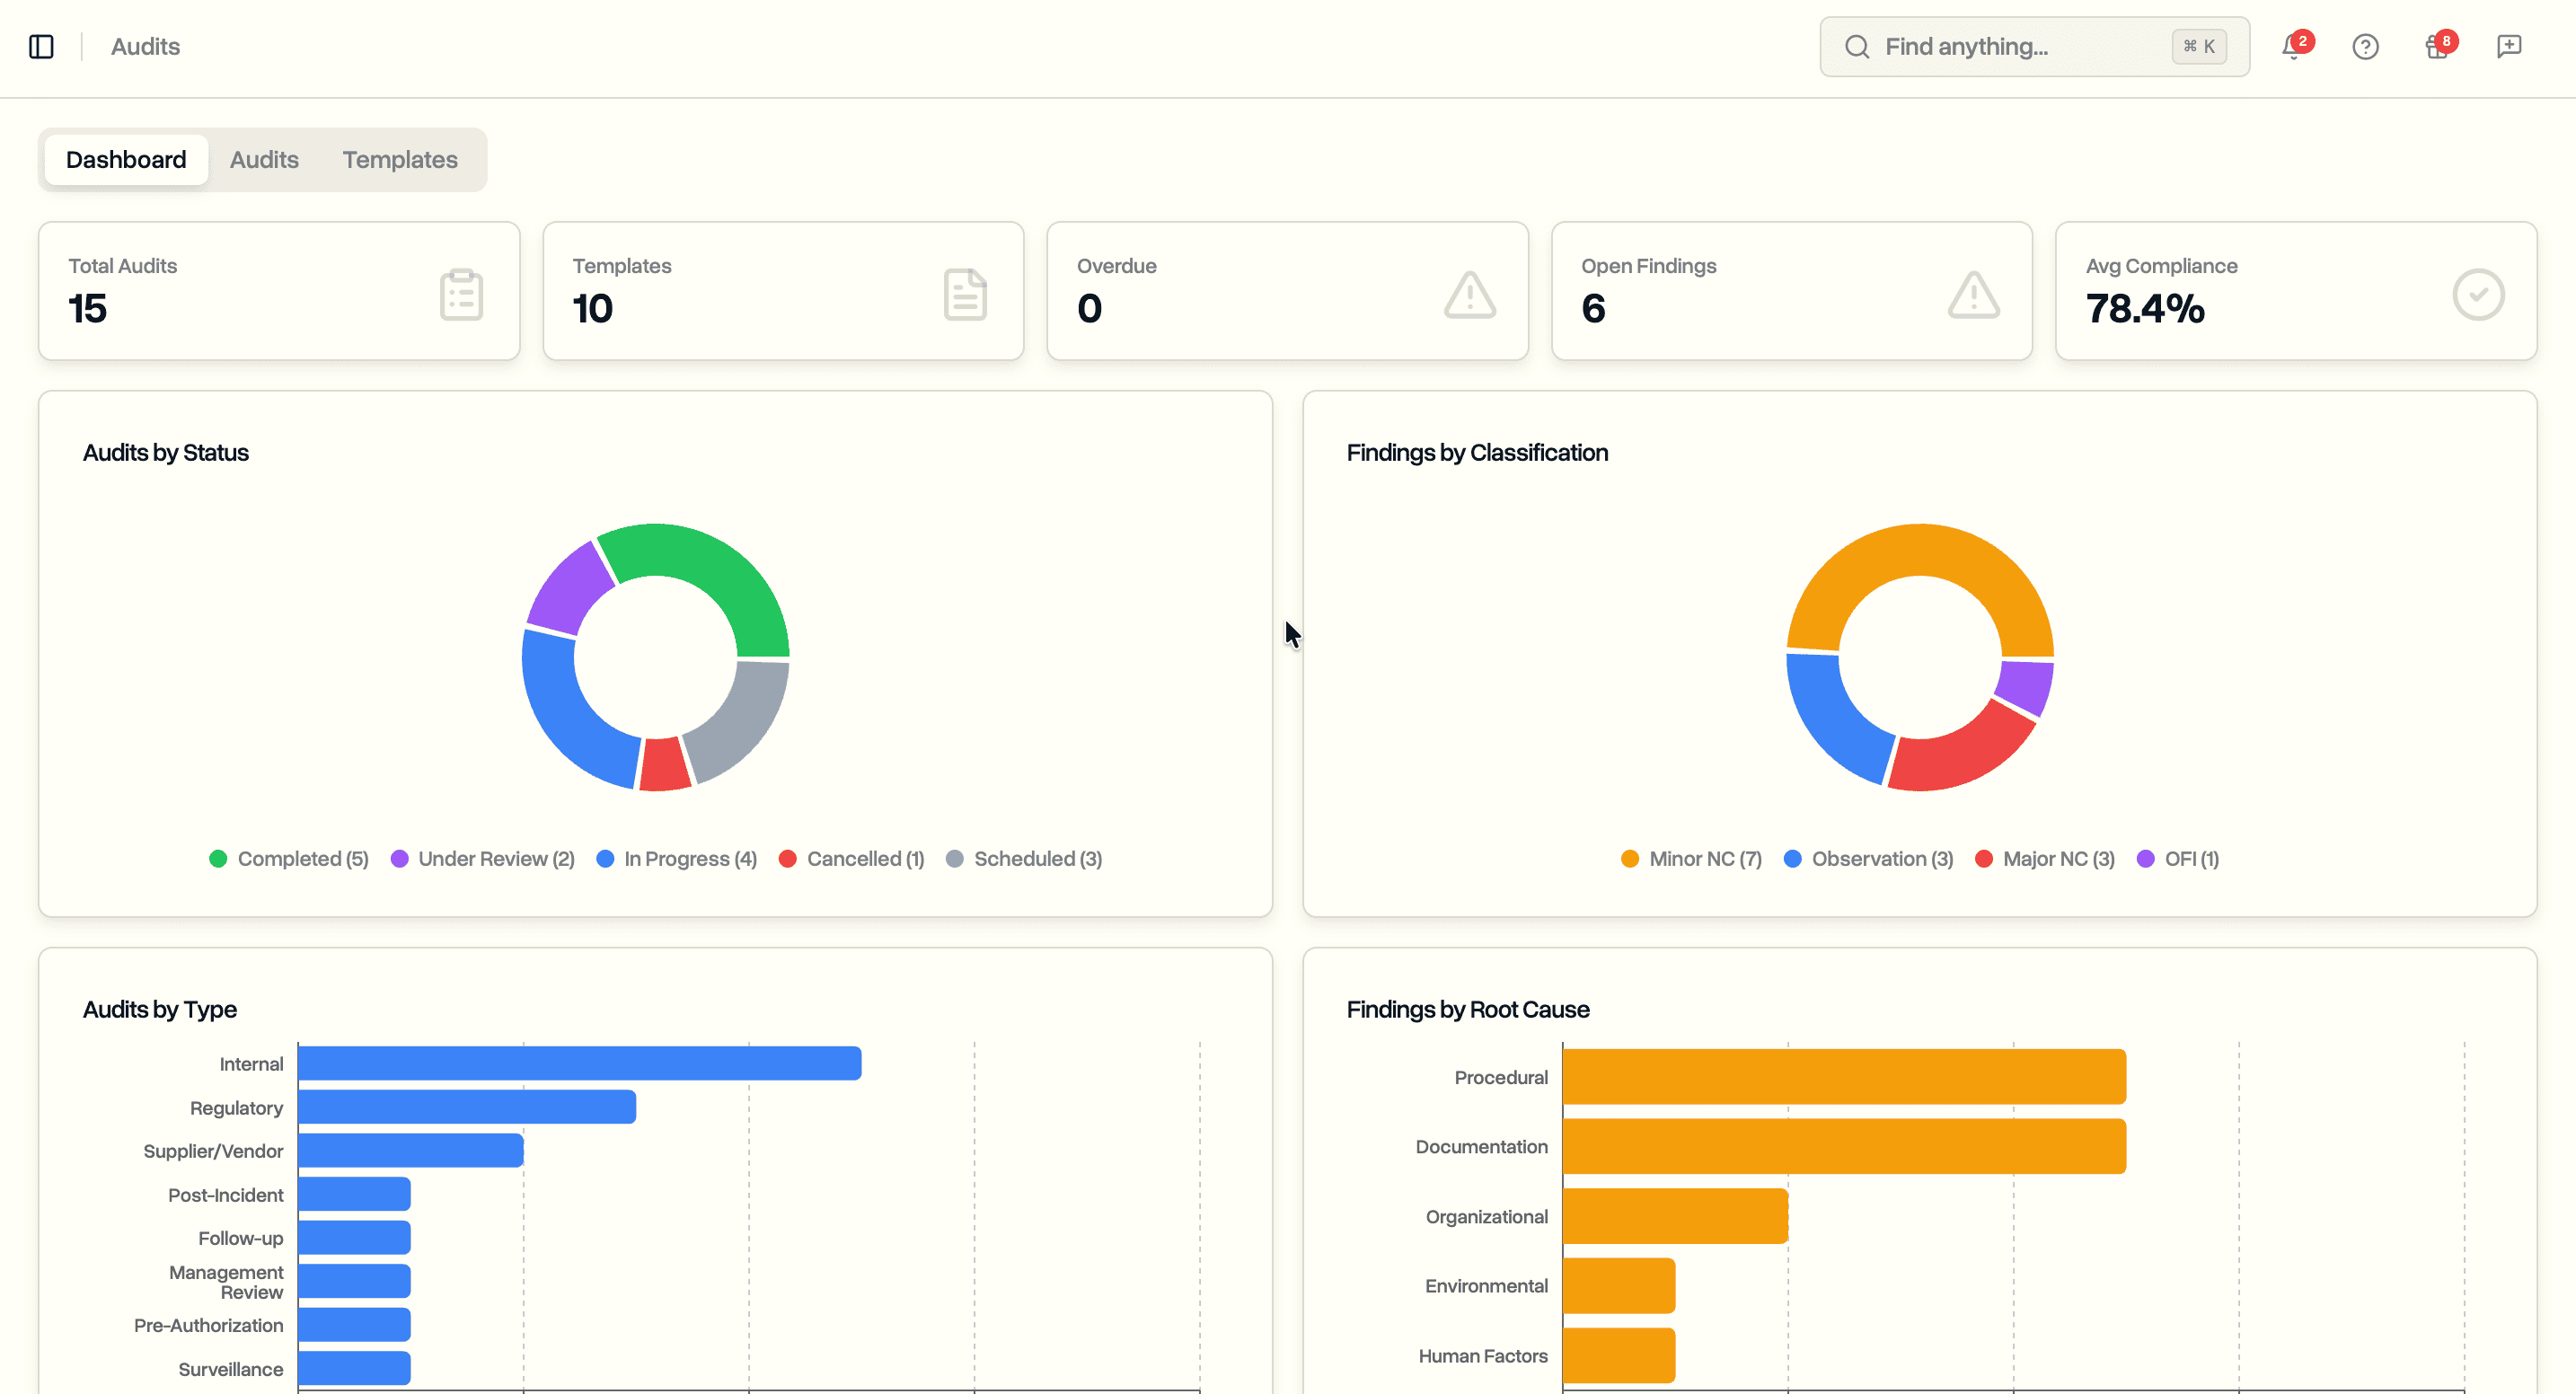The width and height of the screenshot is (2576, 1394).
Task: View updates via the gift icon
Action: (x=2434, y=46)
